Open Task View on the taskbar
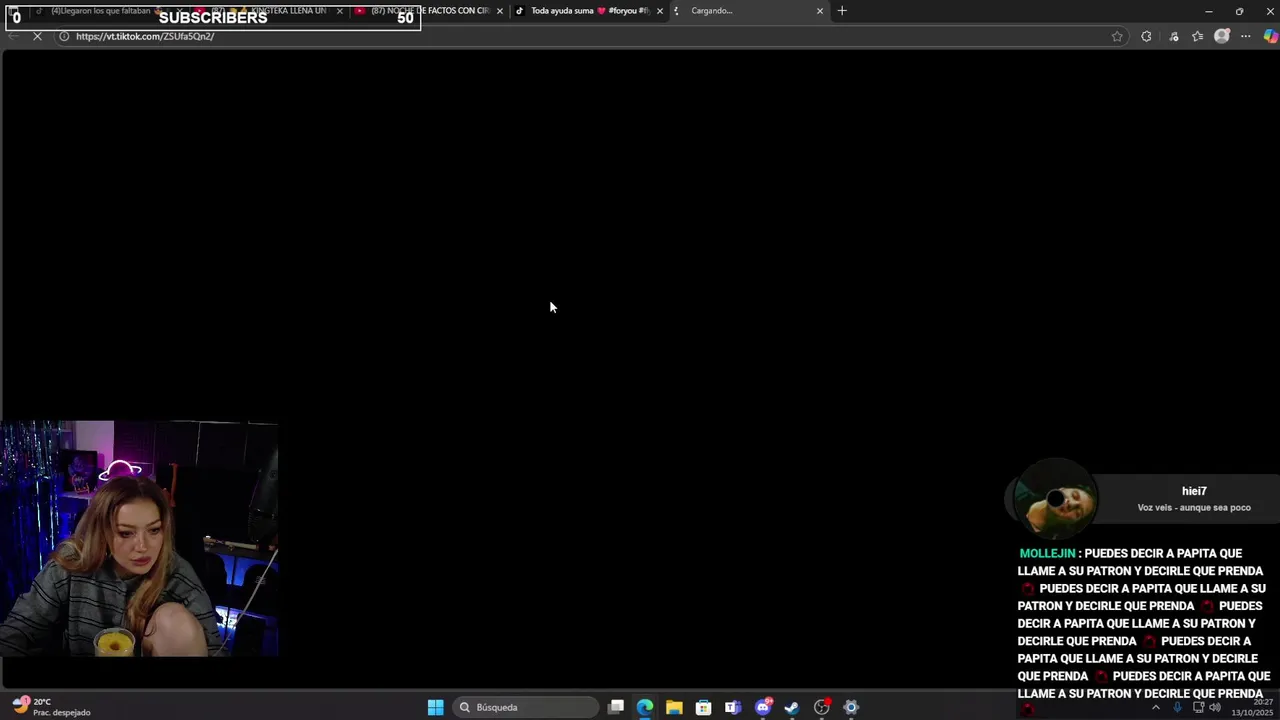Image resolution: width=1280 pixels, height=720 pixels. pyautogui.click(x=616, y=707)
